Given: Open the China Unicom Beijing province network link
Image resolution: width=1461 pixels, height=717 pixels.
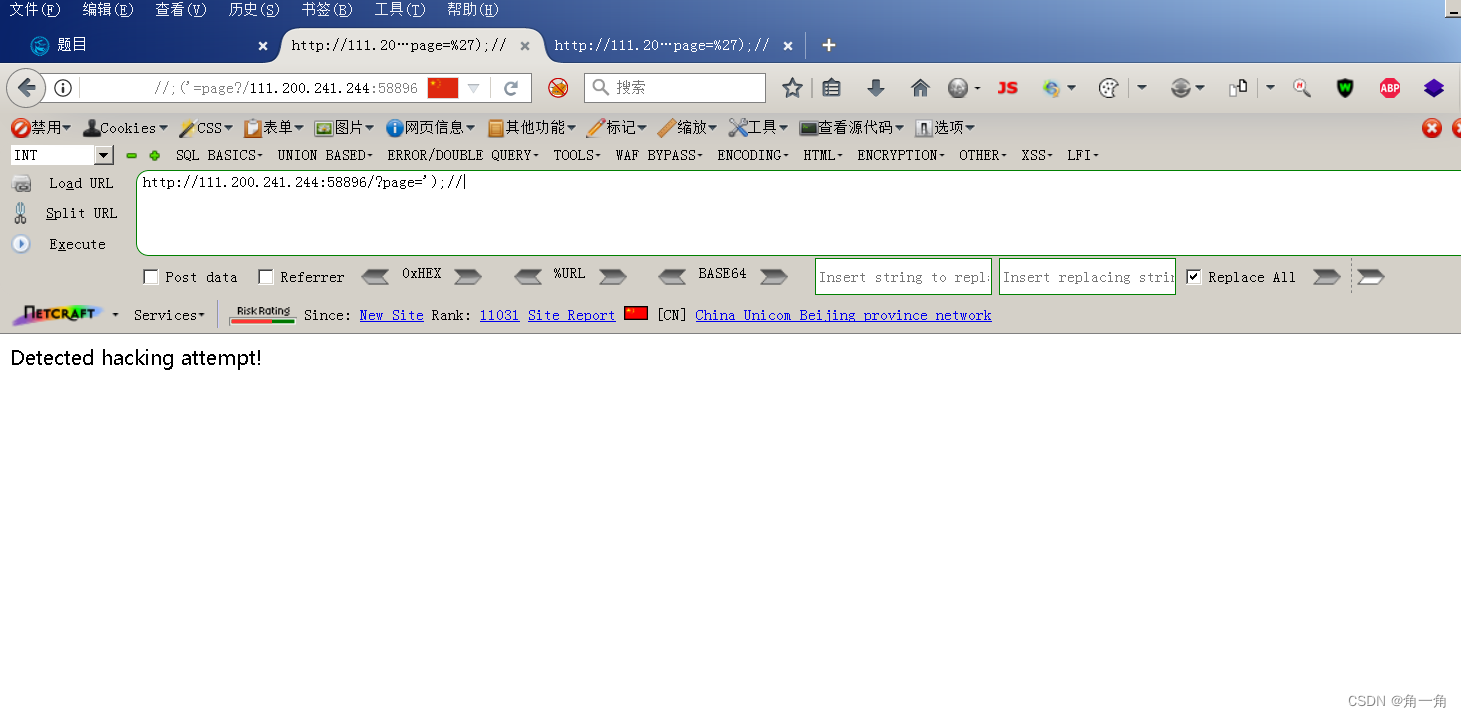Looking at the screenshot, I should [x=843, y=315].
